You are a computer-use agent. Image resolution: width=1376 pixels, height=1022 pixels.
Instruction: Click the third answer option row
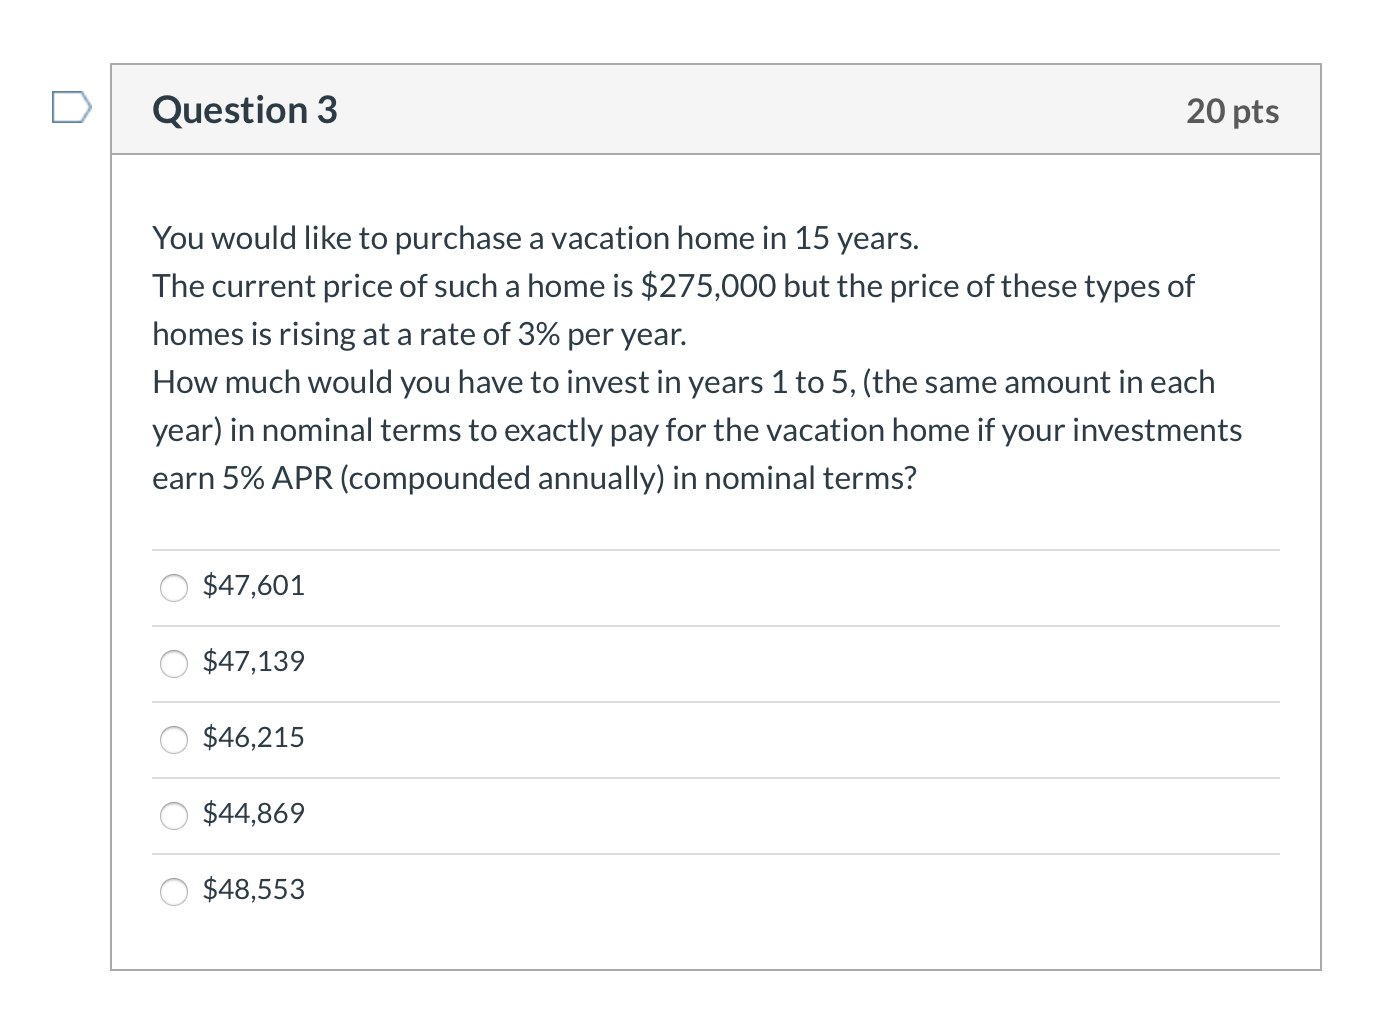[x=715, y=740]
